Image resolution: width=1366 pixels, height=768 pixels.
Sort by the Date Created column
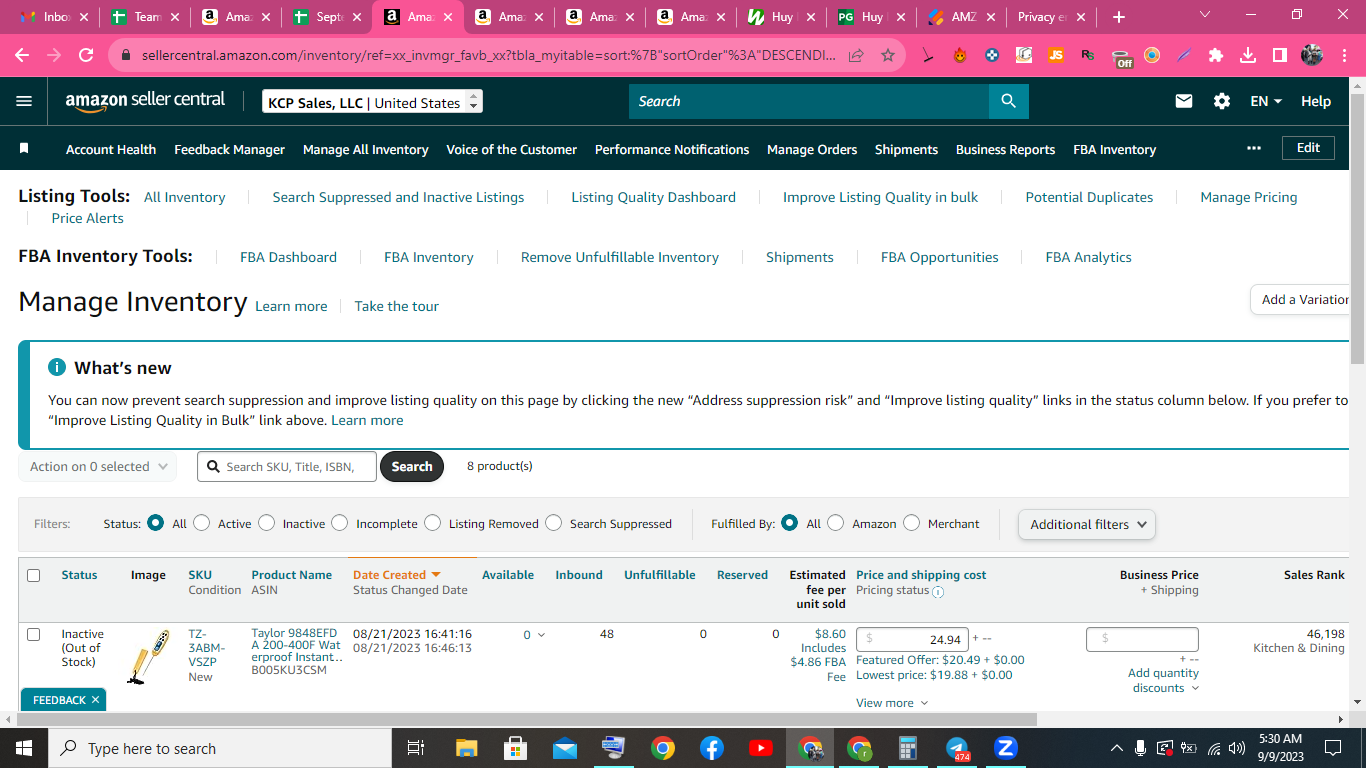(x=396, y=575)
